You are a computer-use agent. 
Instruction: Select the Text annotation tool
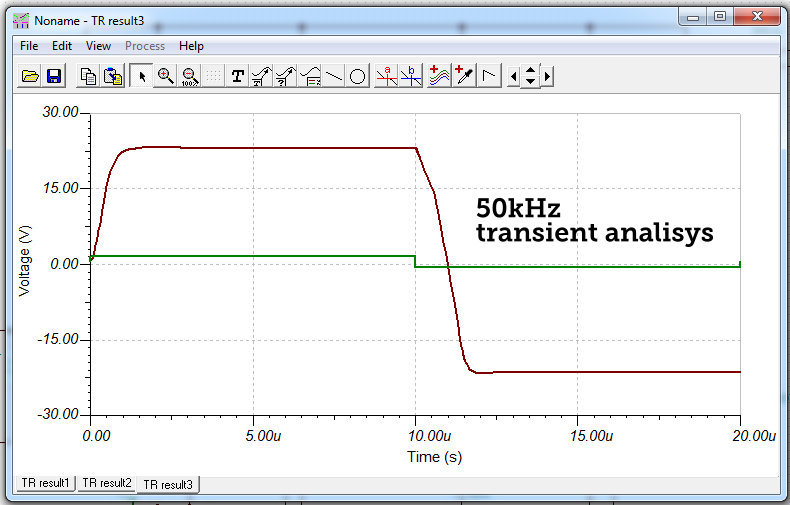[237, 76]
